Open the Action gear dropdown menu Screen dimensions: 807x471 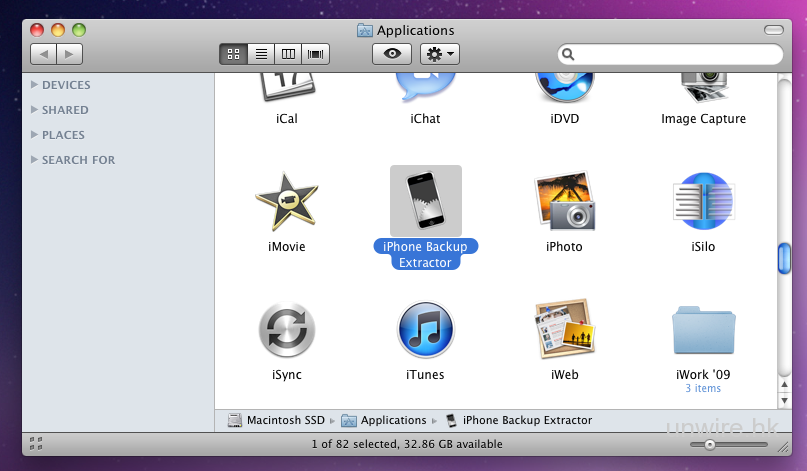pyautogui.click(x=440, y=54)
